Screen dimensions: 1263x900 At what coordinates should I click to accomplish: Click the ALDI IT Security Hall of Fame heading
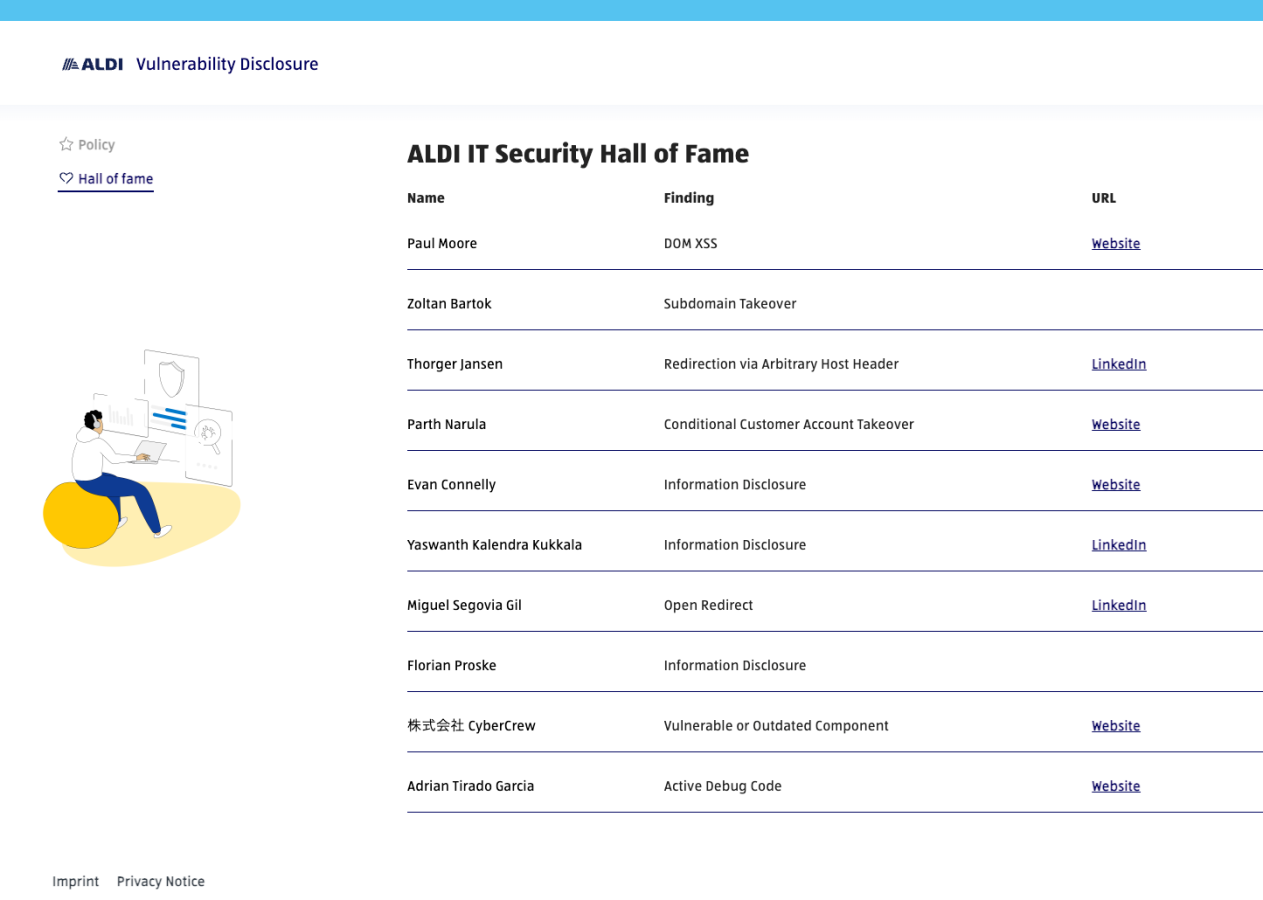point(577,154)
